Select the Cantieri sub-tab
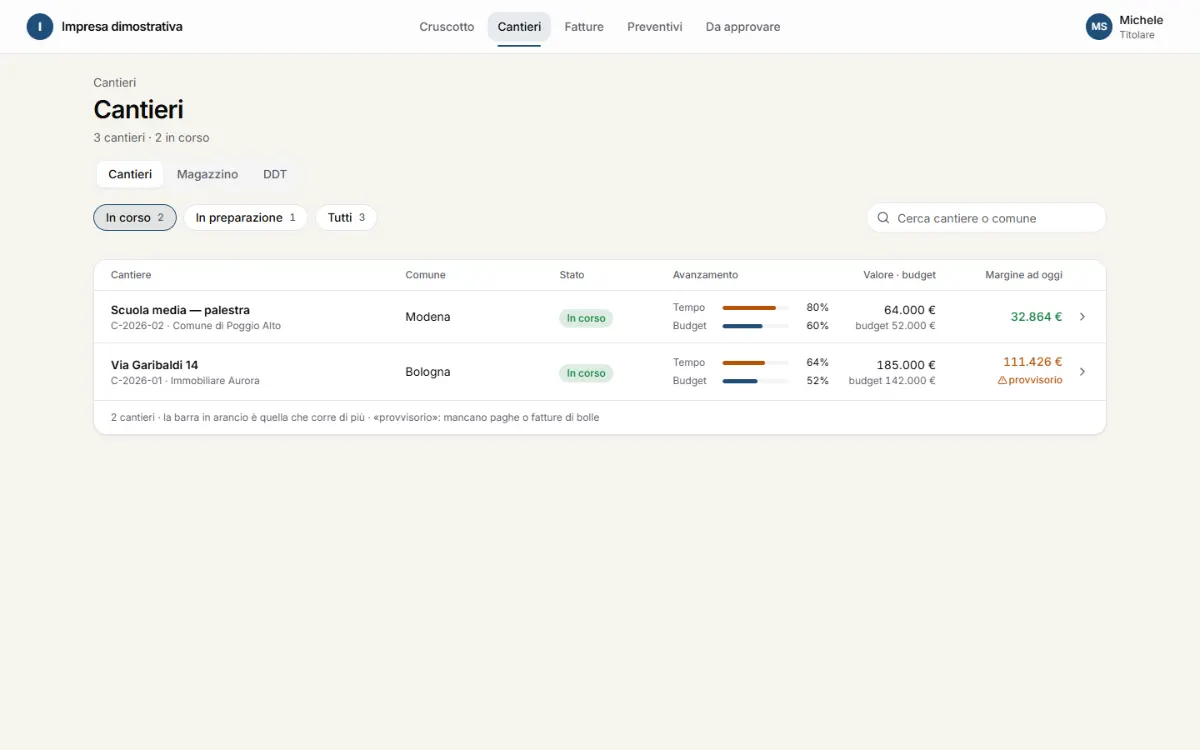Screen dimensions: 1200x750 click(x=130, y=174)
